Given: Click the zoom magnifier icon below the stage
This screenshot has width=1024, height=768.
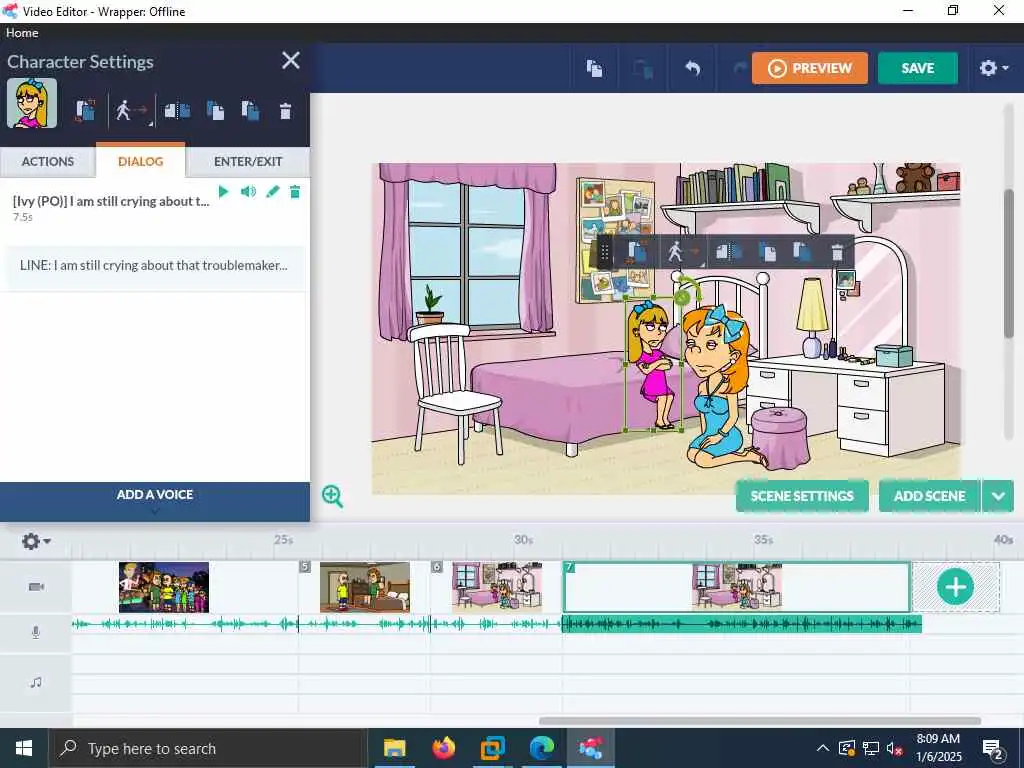Looking at the screenshot, I should tap(332, 496).
